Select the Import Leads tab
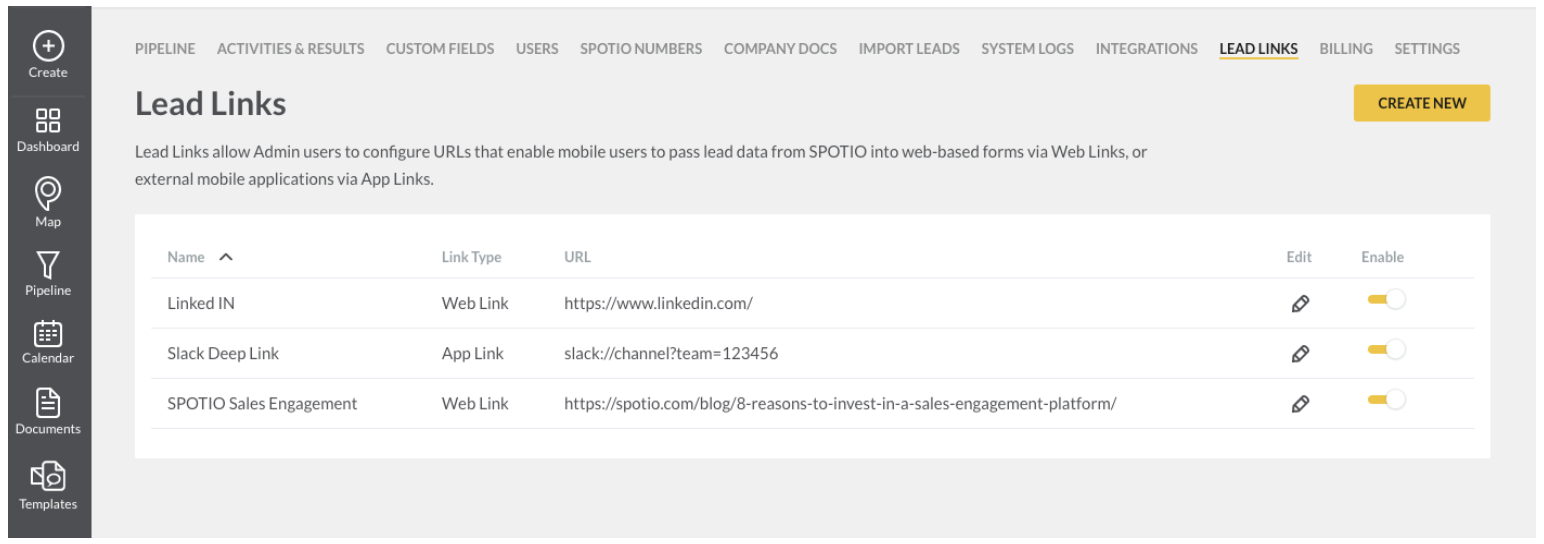 tap(909, 48)
